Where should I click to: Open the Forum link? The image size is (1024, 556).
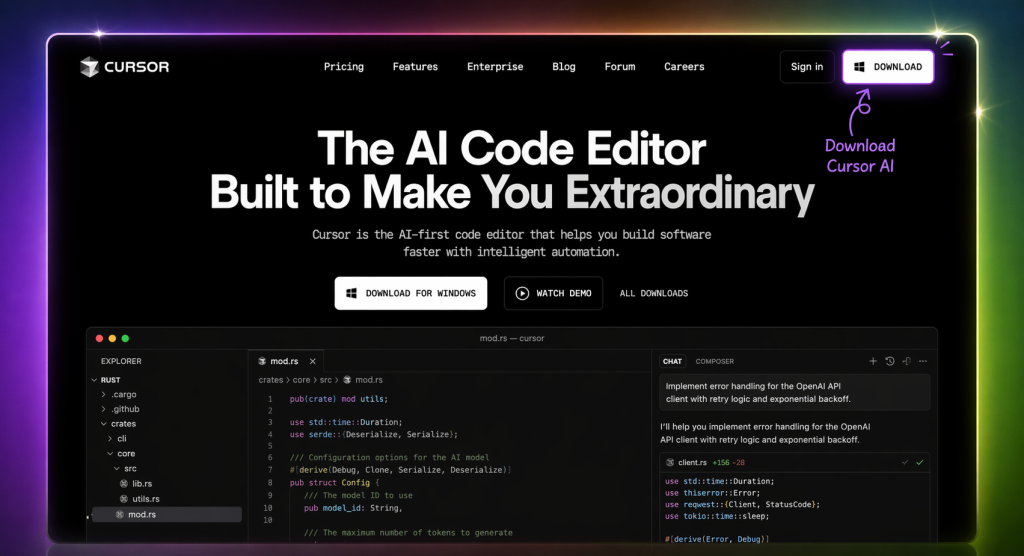[x=620, y=67]
